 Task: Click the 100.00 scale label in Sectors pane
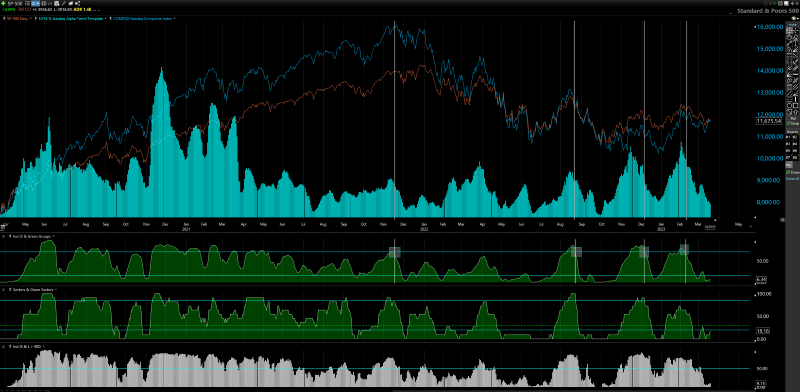pyautogui.click(x=764, y=294)
